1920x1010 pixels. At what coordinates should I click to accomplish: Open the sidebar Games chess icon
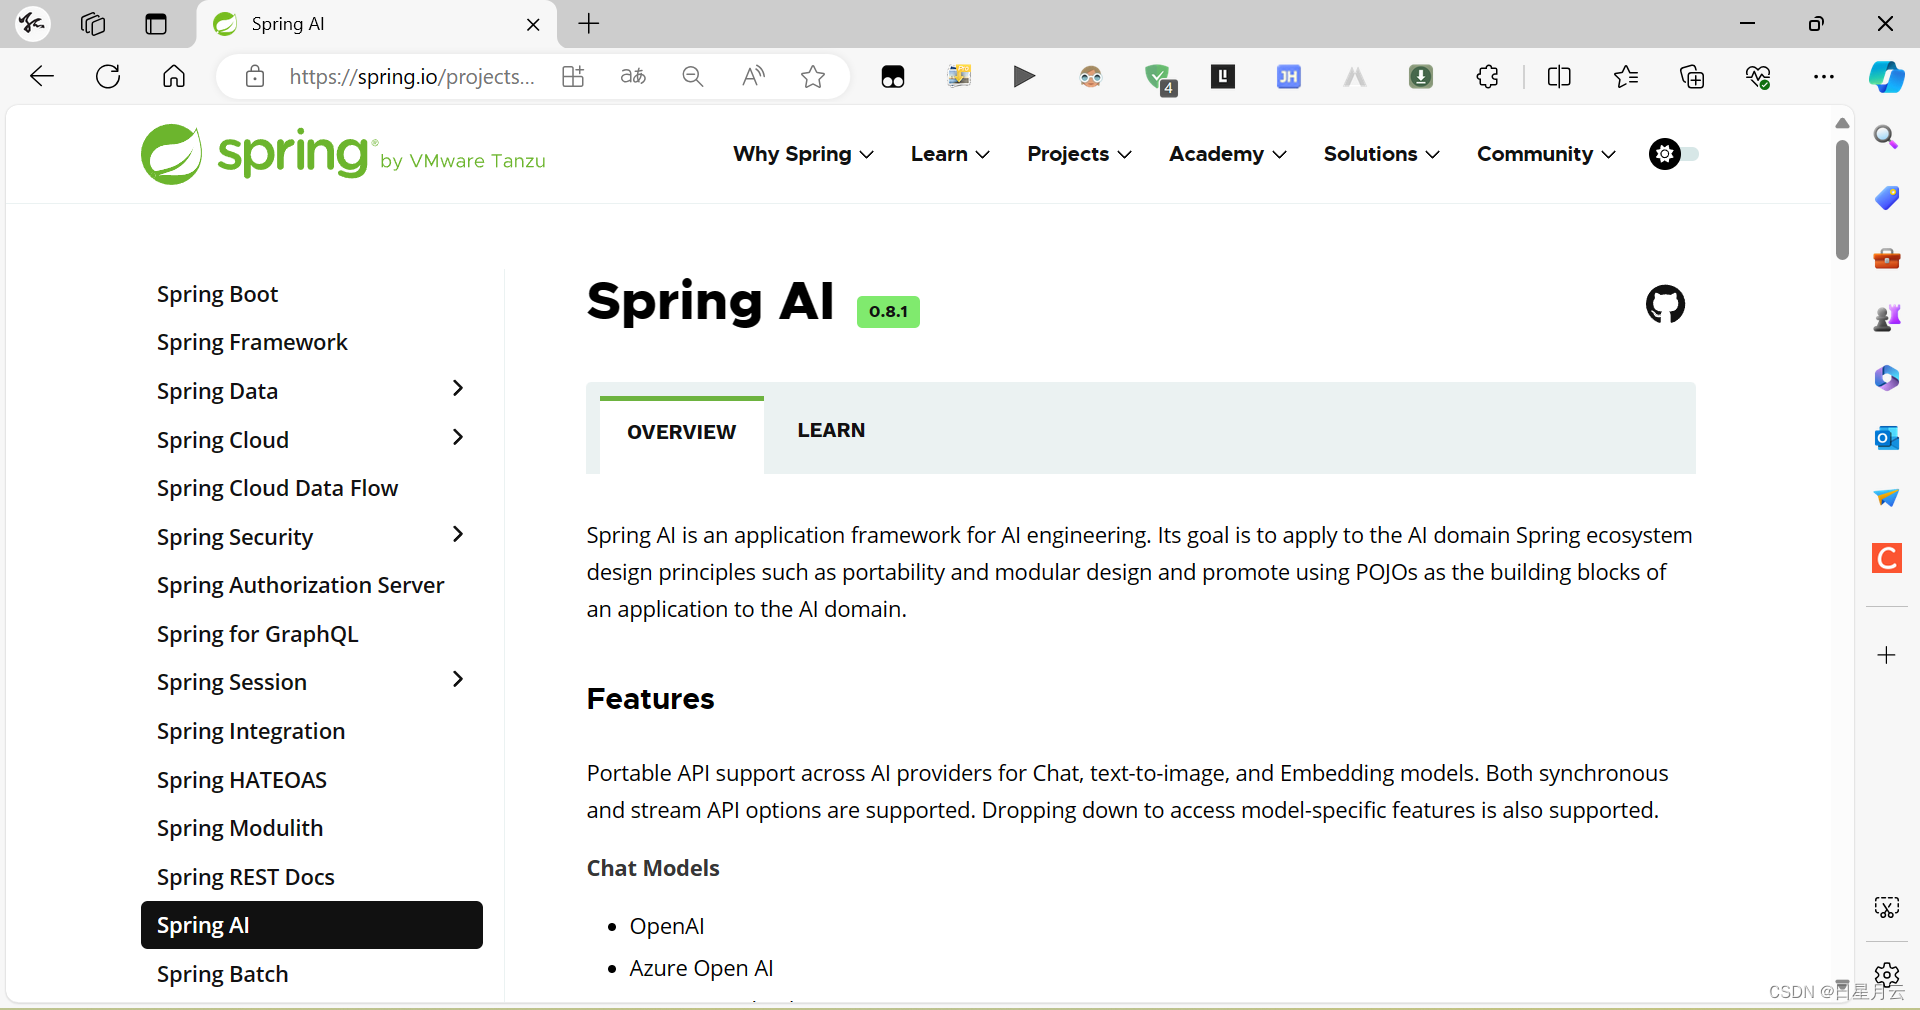[1886, 318]
